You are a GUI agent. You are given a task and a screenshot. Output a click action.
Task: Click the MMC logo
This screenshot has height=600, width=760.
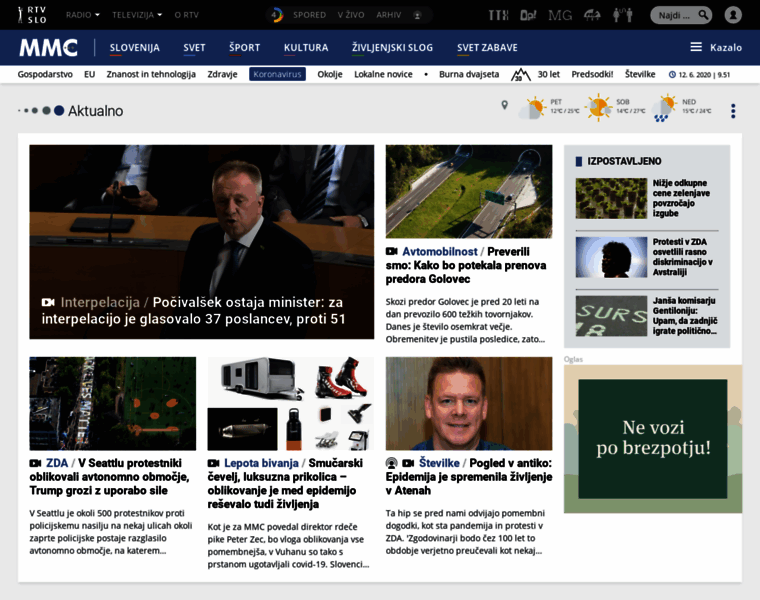(48, 47)
